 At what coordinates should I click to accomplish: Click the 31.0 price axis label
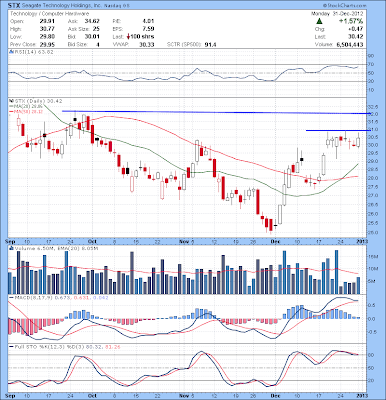point(373,130)
